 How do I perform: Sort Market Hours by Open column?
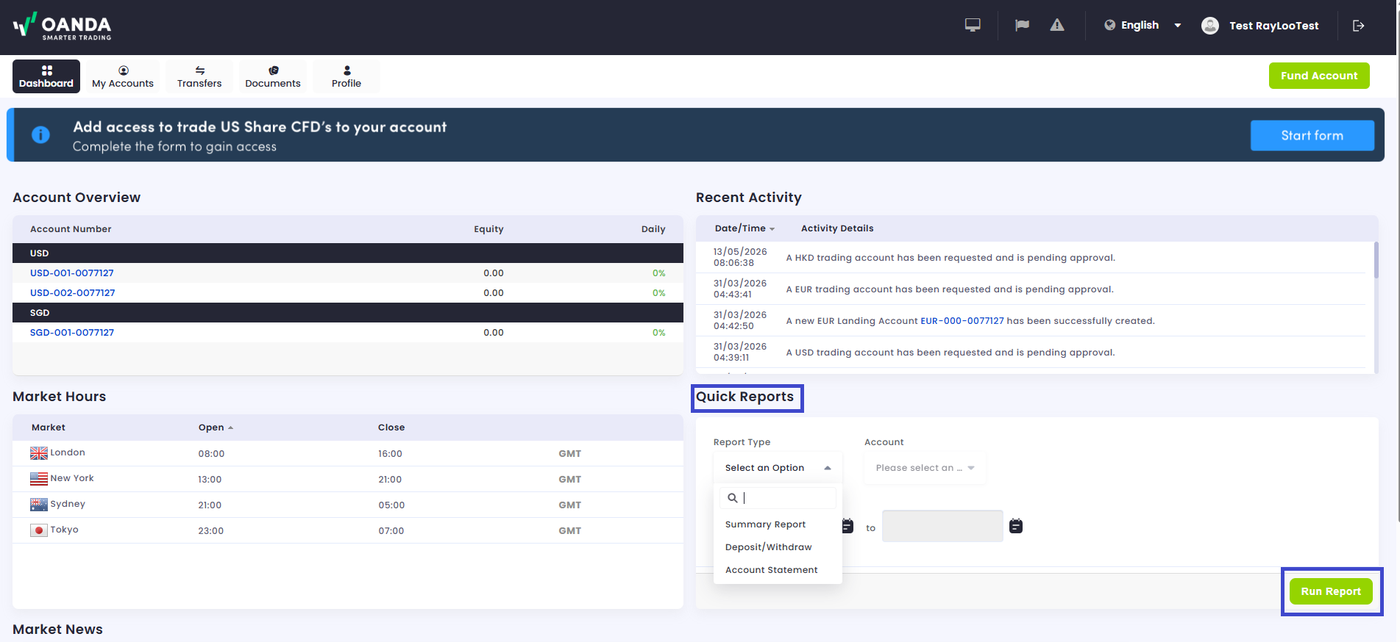click(x=215, y=427)
